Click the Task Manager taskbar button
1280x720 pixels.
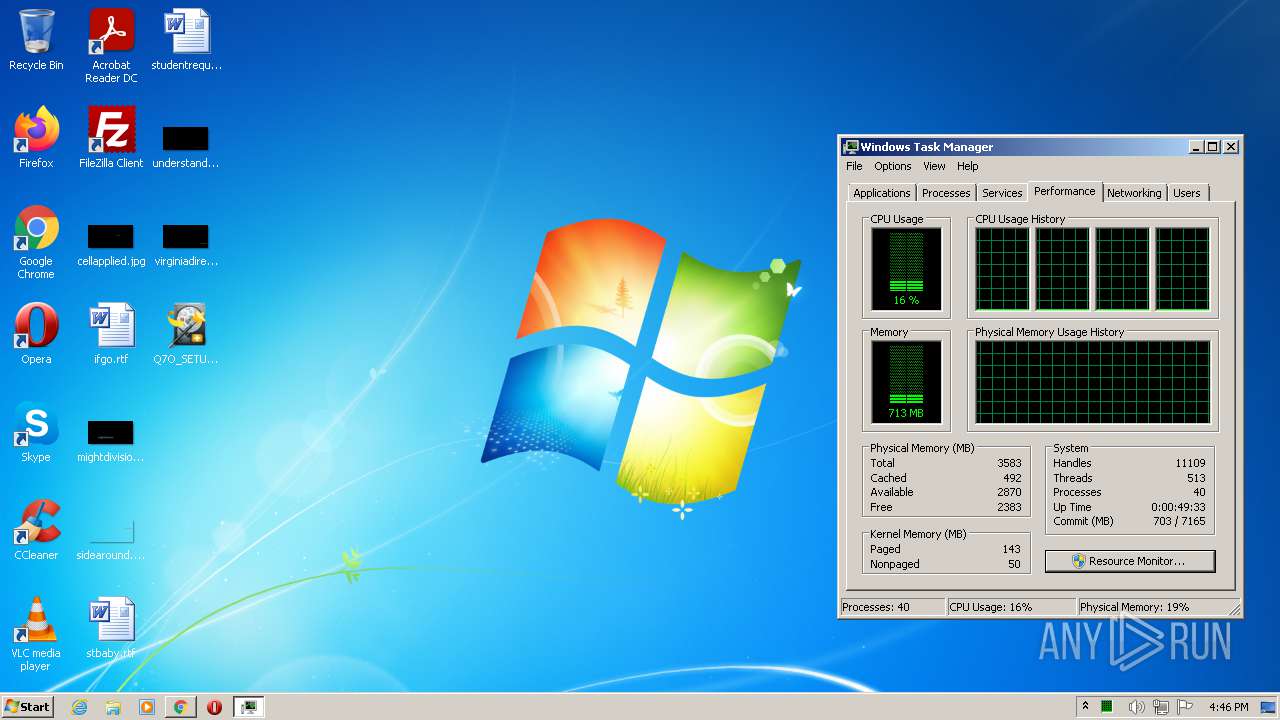pos(248,707)
